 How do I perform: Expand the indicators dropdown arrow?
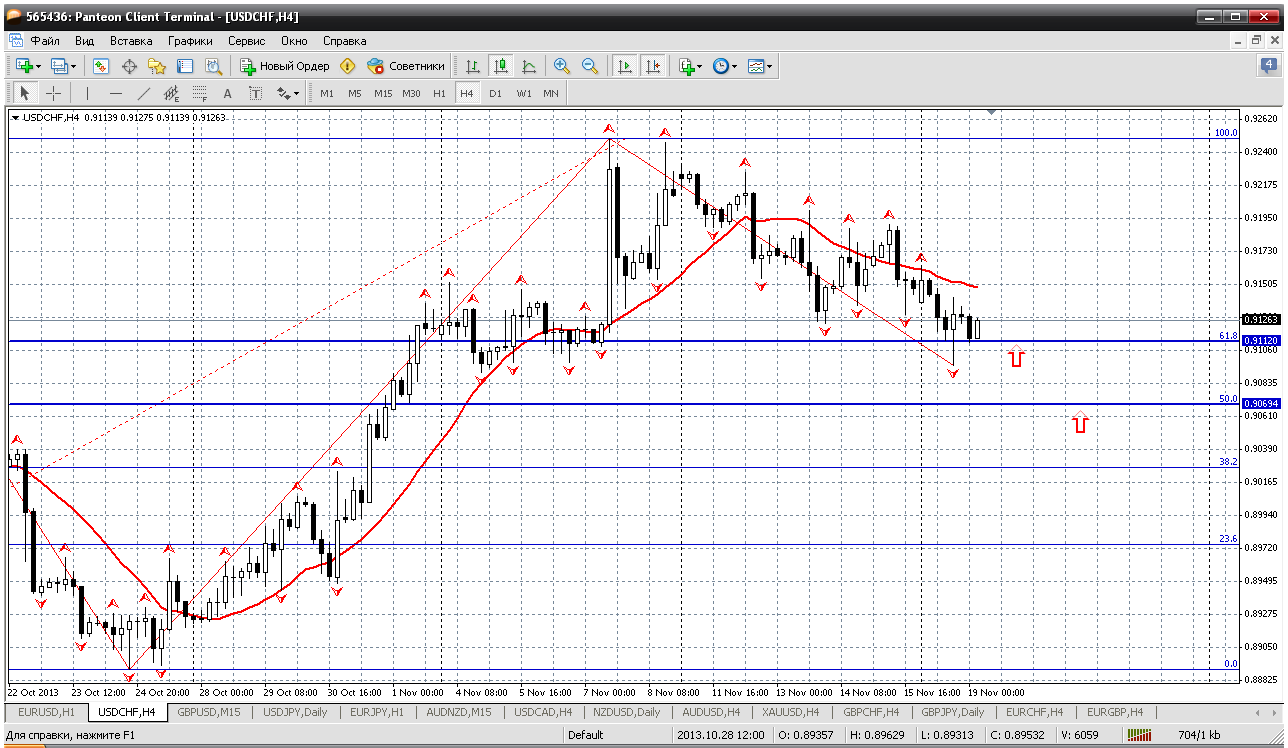[700, 66]
